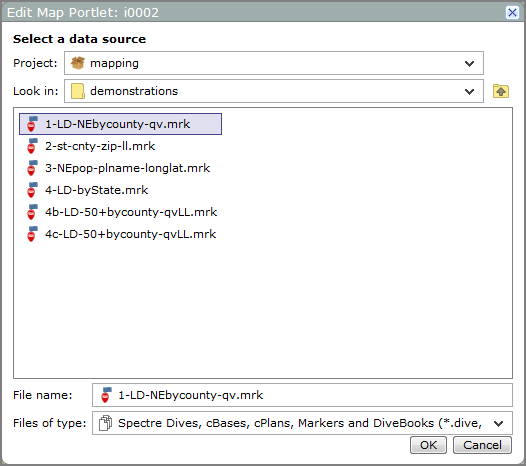This screenshot has width=526, height=466.
Task: Click marker icon beside 4b-LD-50+bycounty-qvLL.mrk
Action: click(x=32, y=212)
